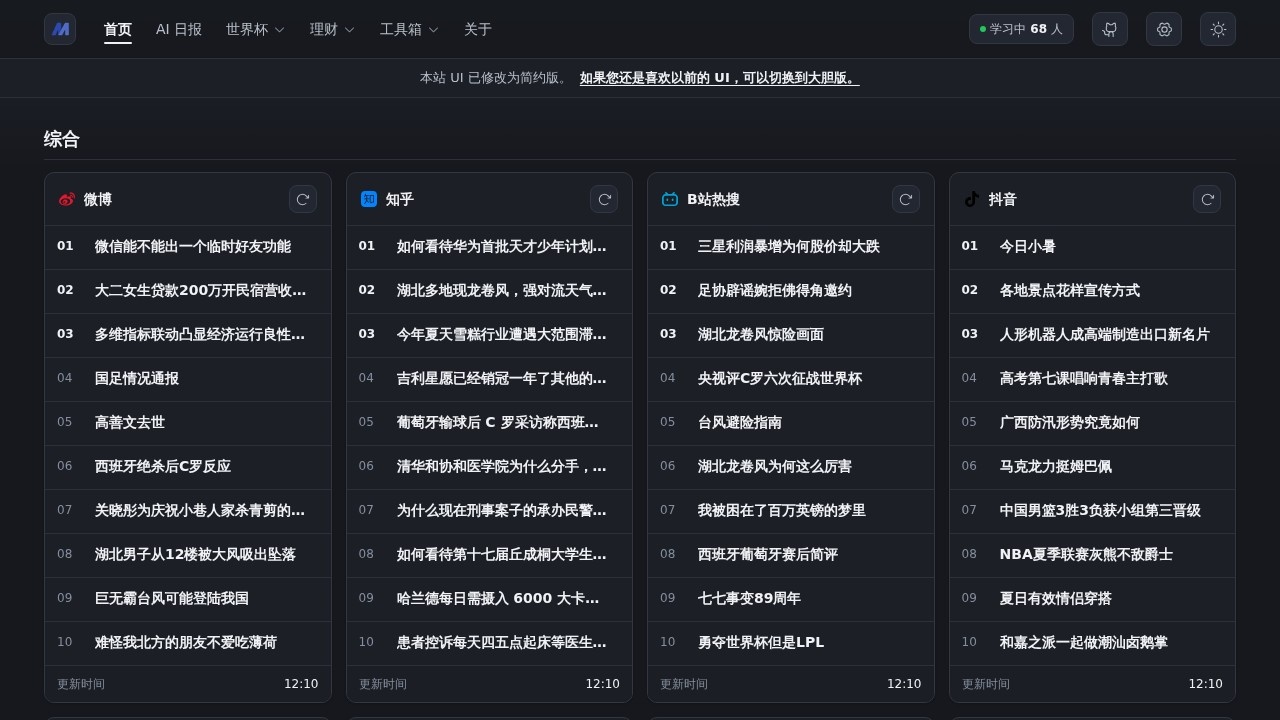The height and width of the screenshot is (720, 1280).
Task: Open 吉利星愿已经销冠一年了 question
Action: [502, 378]
